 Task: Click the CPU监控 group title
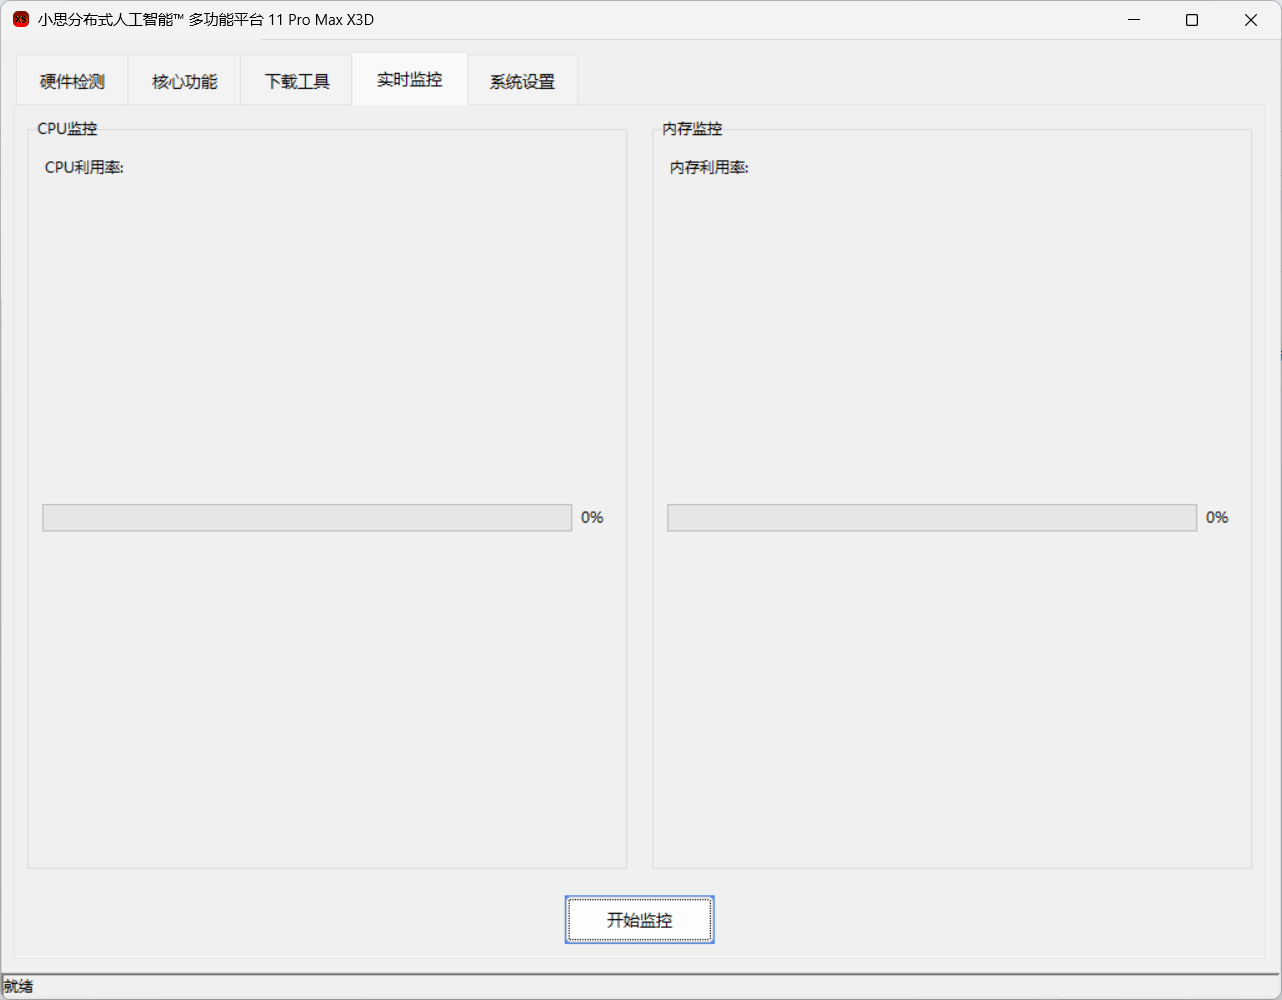[67, 129]
